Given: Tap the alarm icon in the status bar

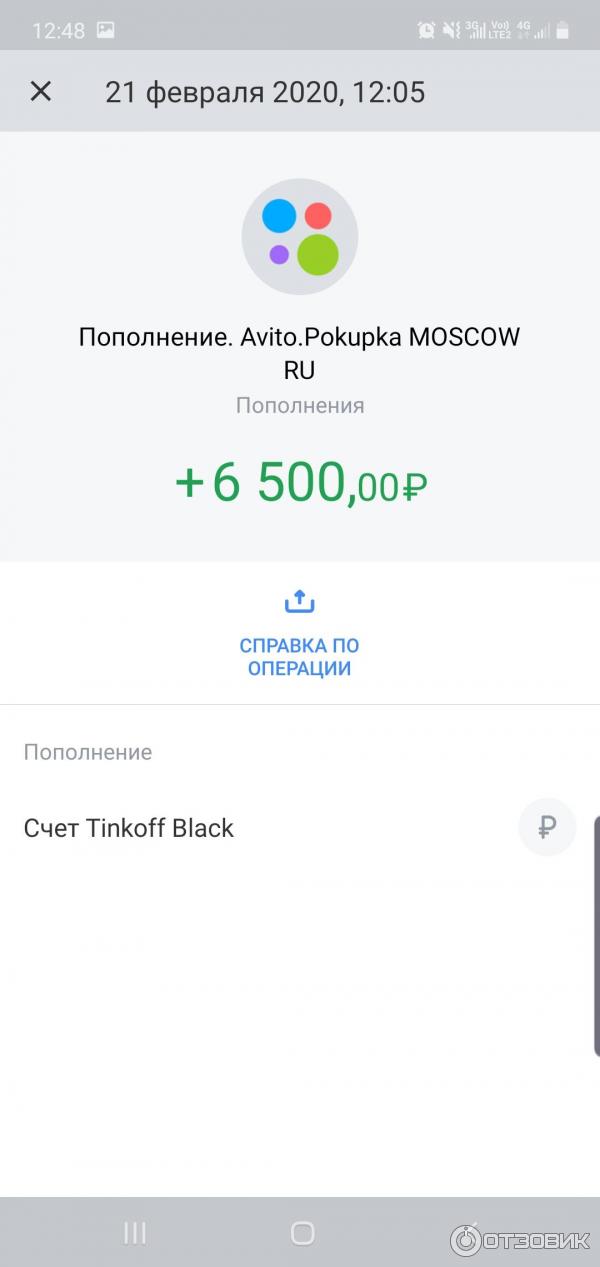Looking at the screenshot, I should (x=426, y=30).
